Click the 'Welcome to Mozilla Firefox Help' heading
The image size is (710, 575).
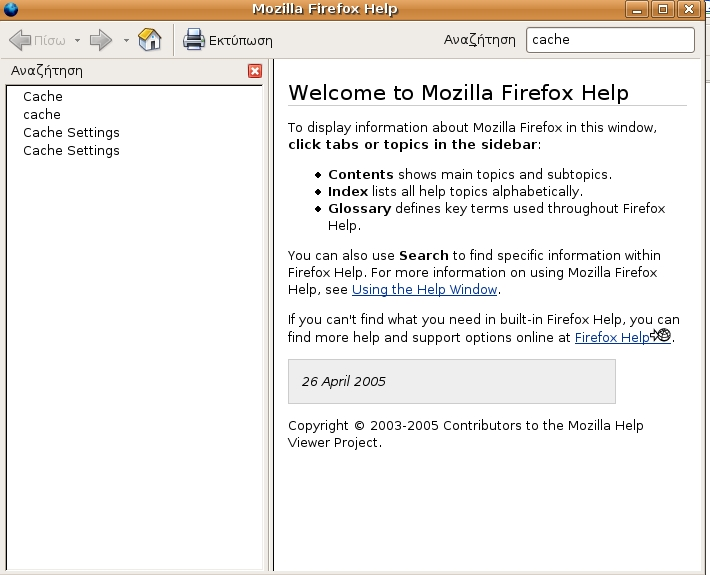(x=459, y=93)
